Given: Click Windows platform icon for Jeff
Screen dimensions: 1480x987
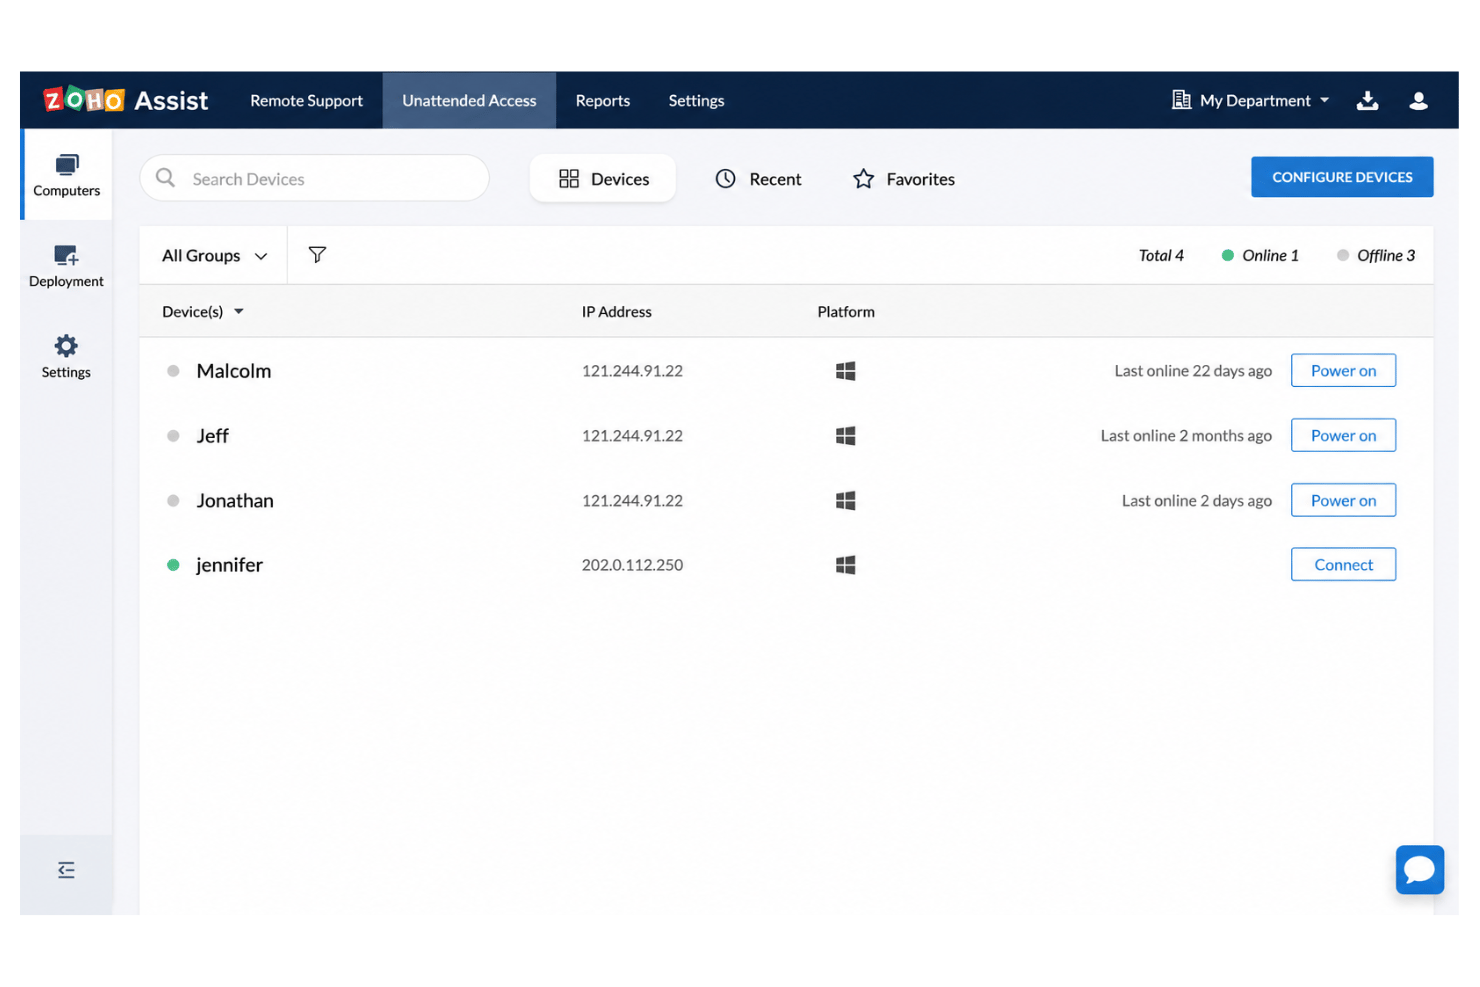Looking at the screenshot, I should pyautogui.click(x=845, y=436).
